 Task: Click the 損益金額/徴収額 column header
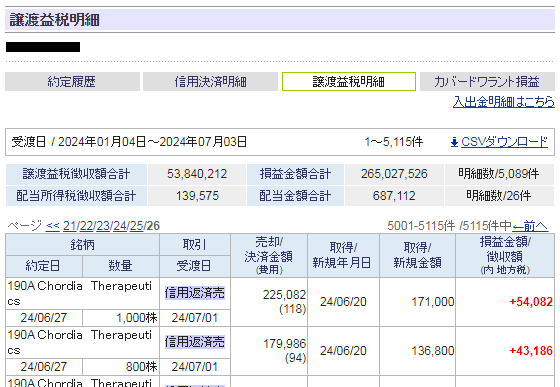coord(505,256)
